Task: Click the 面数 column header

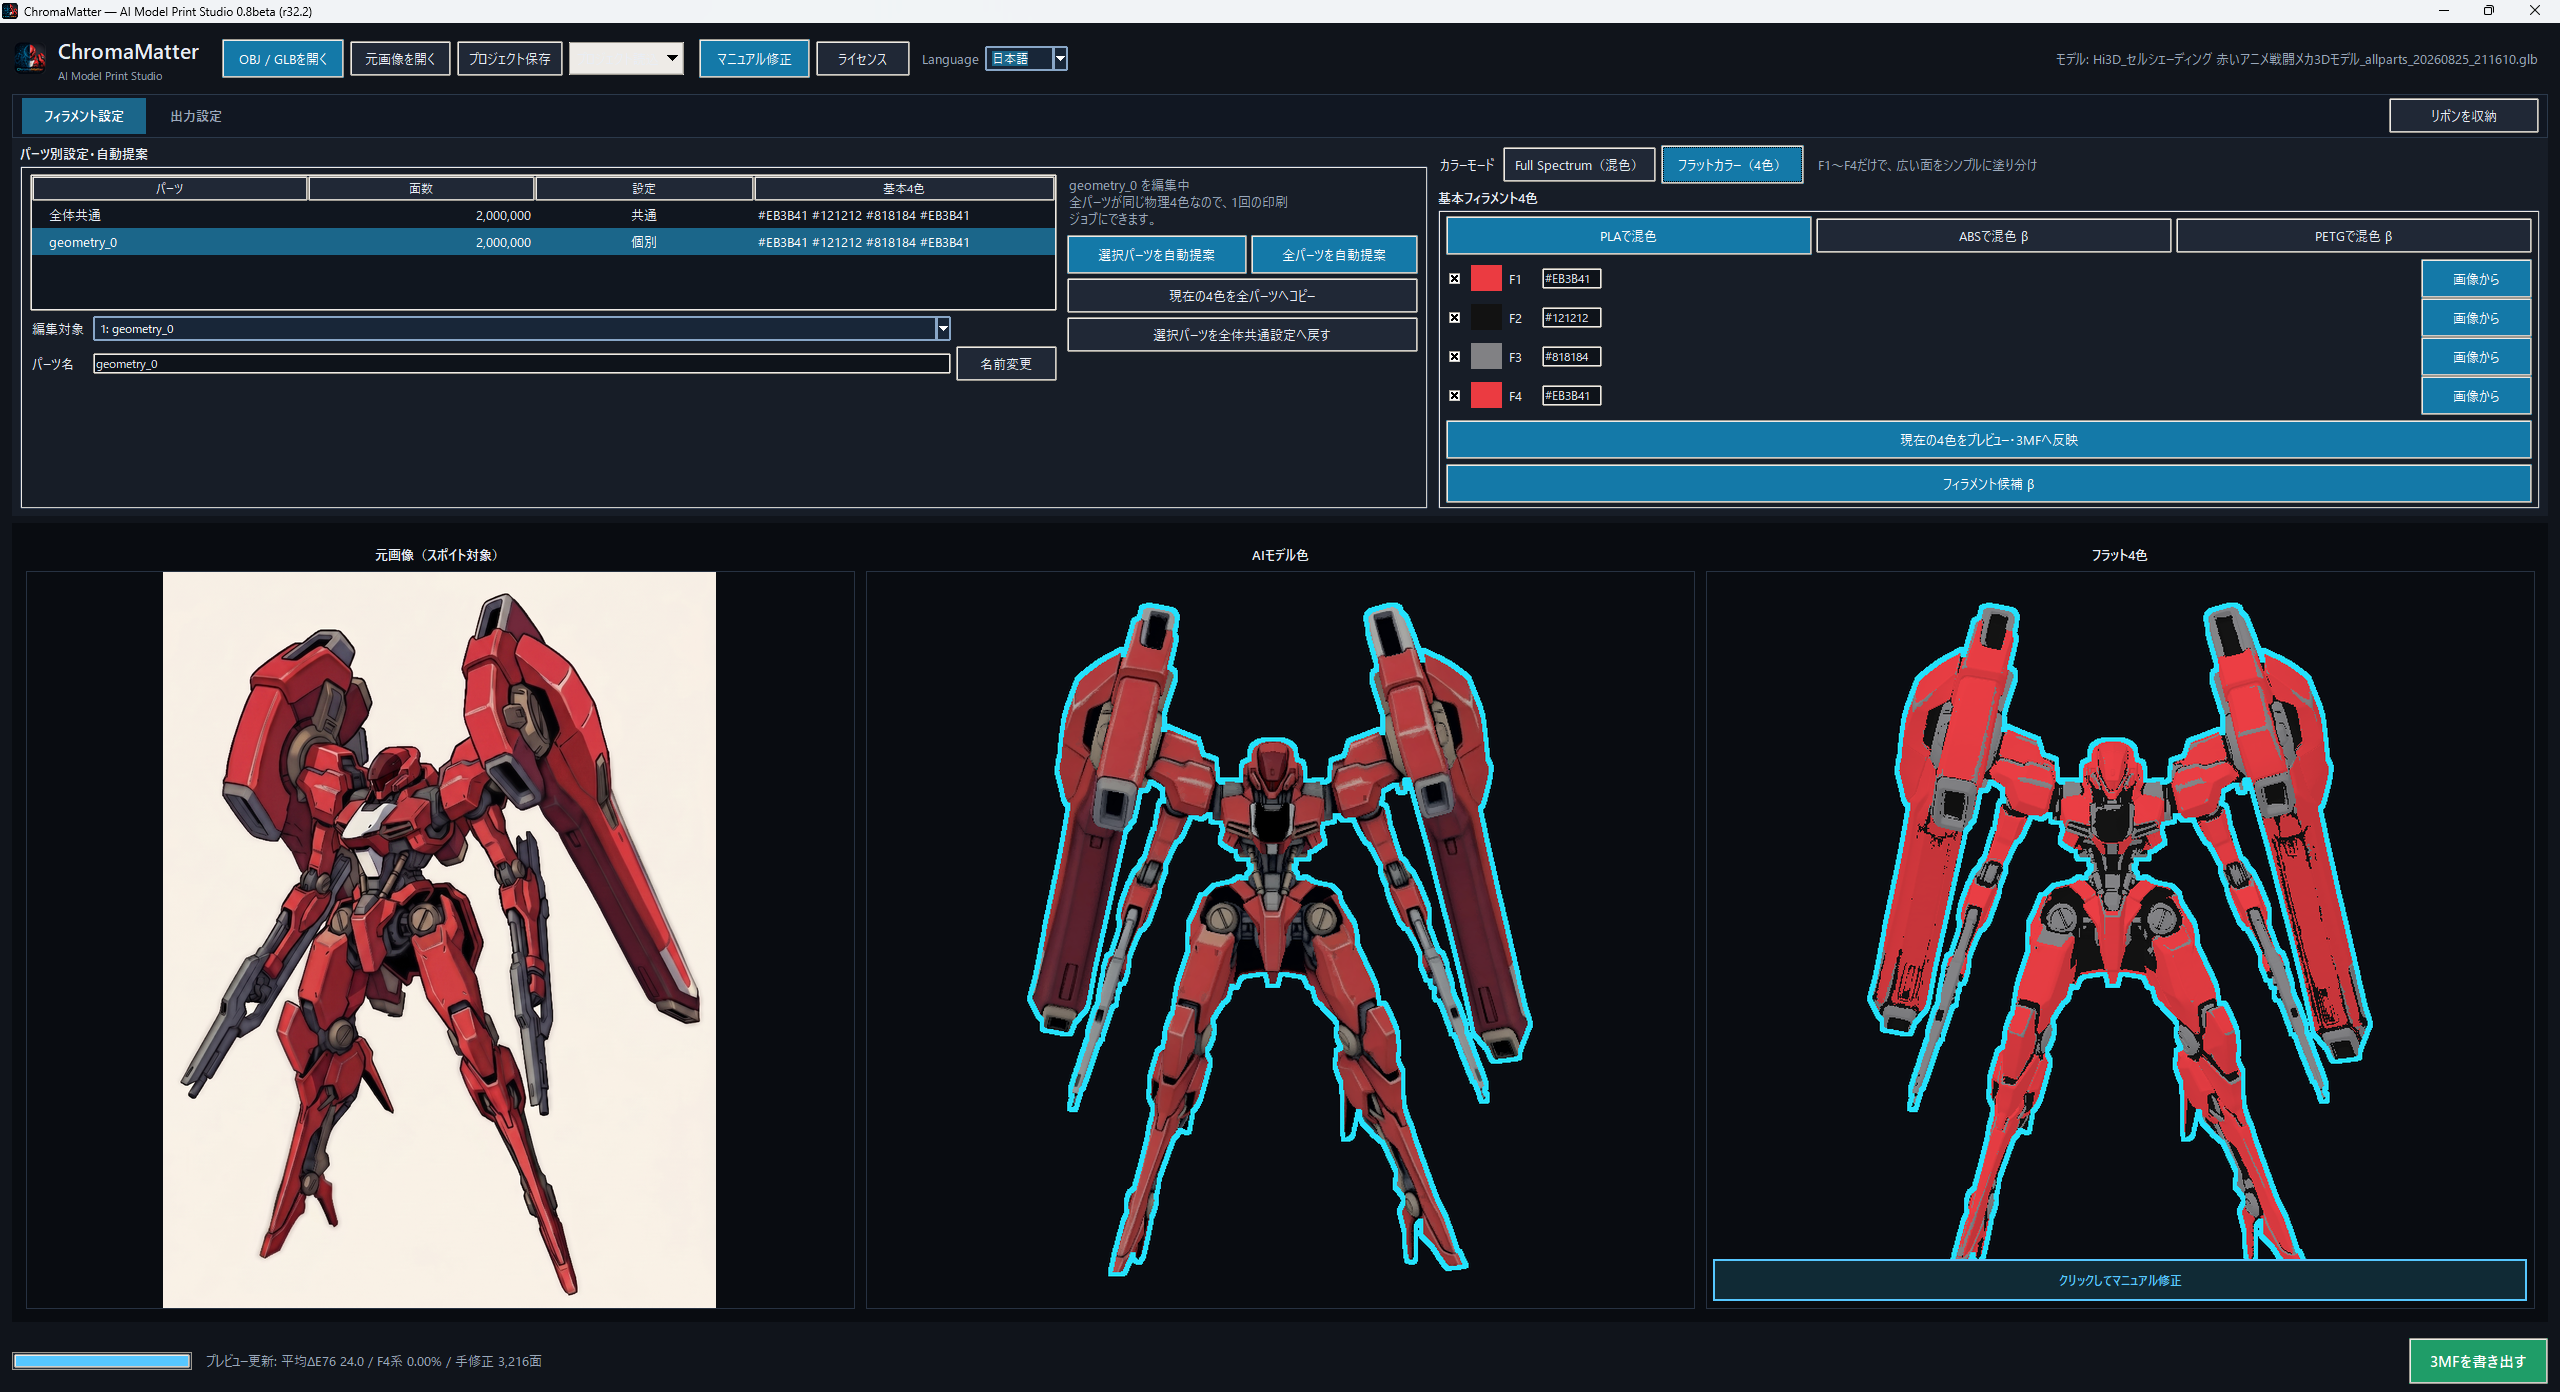Action: pos(421,188)
